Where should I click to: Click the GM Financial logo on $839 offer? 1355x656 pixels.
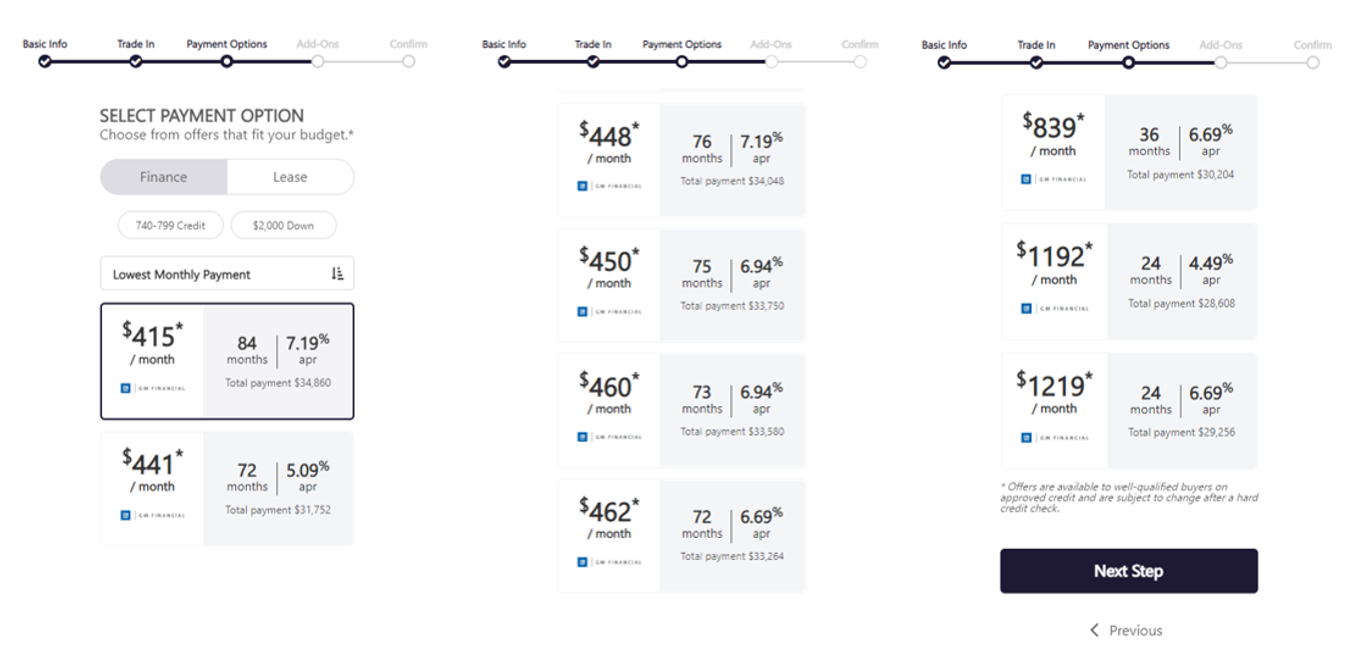coord(1054,179)
